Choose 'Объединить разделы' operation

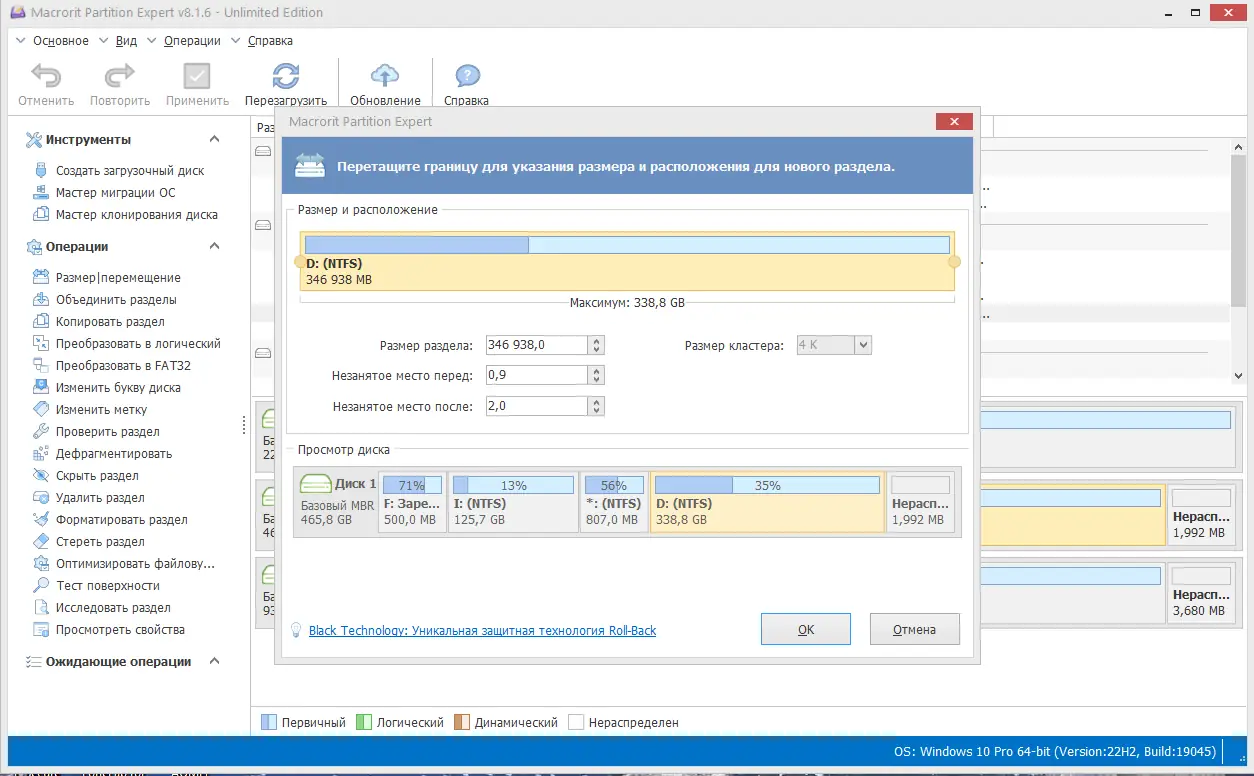point(116,300)
